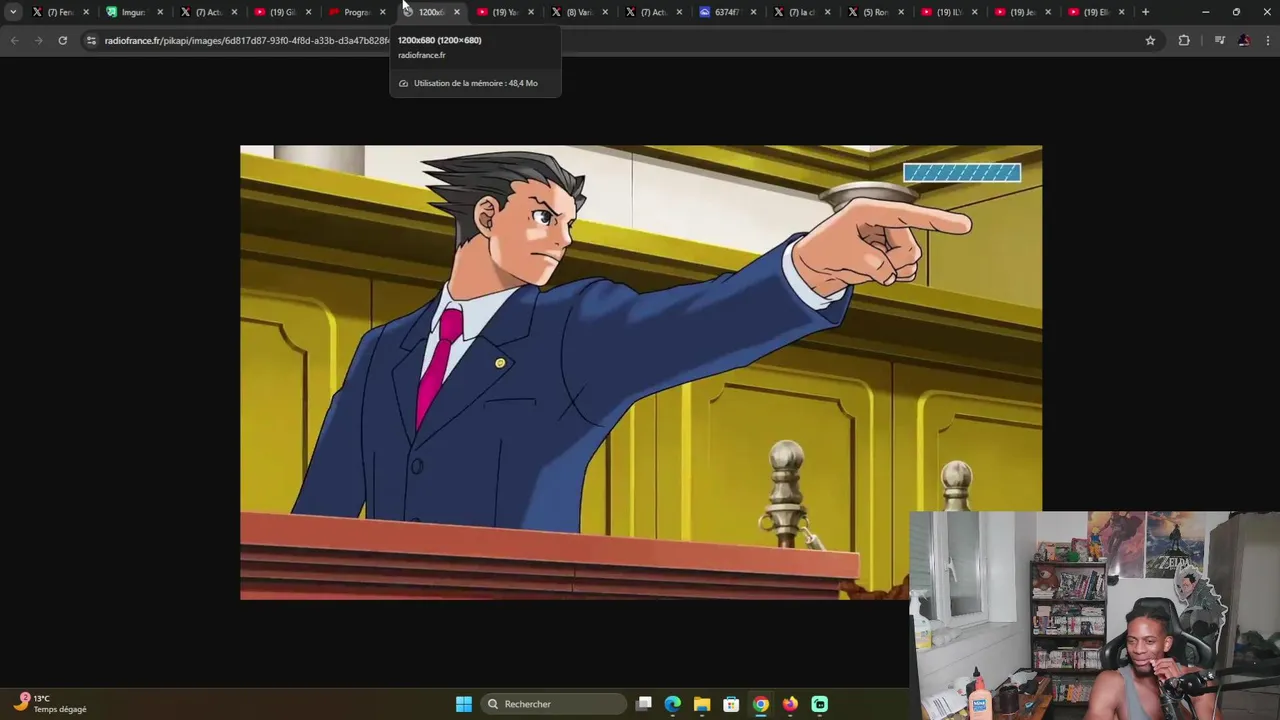Open the media control icon in toolbar
The height and width of the screenshot is (720, 1280).
[x=1219, y=40]
